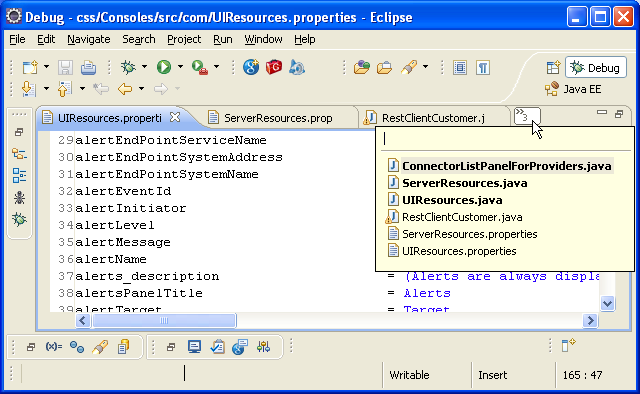Select ConnectorListPanelForProviders.java in list
The image size is (640, 394).
click(x=500, y=166)
